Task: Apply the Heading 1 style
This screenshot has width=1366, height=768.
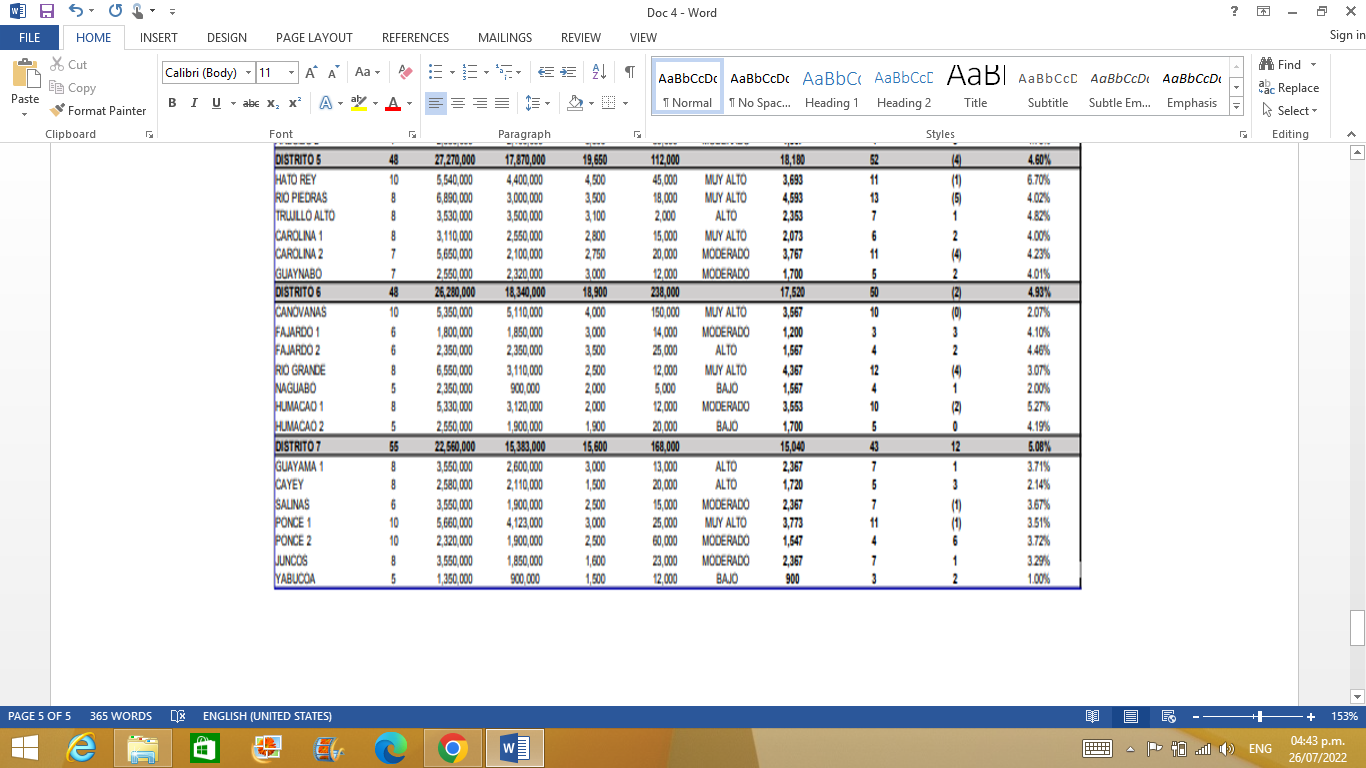Action: tap(831, 88)
